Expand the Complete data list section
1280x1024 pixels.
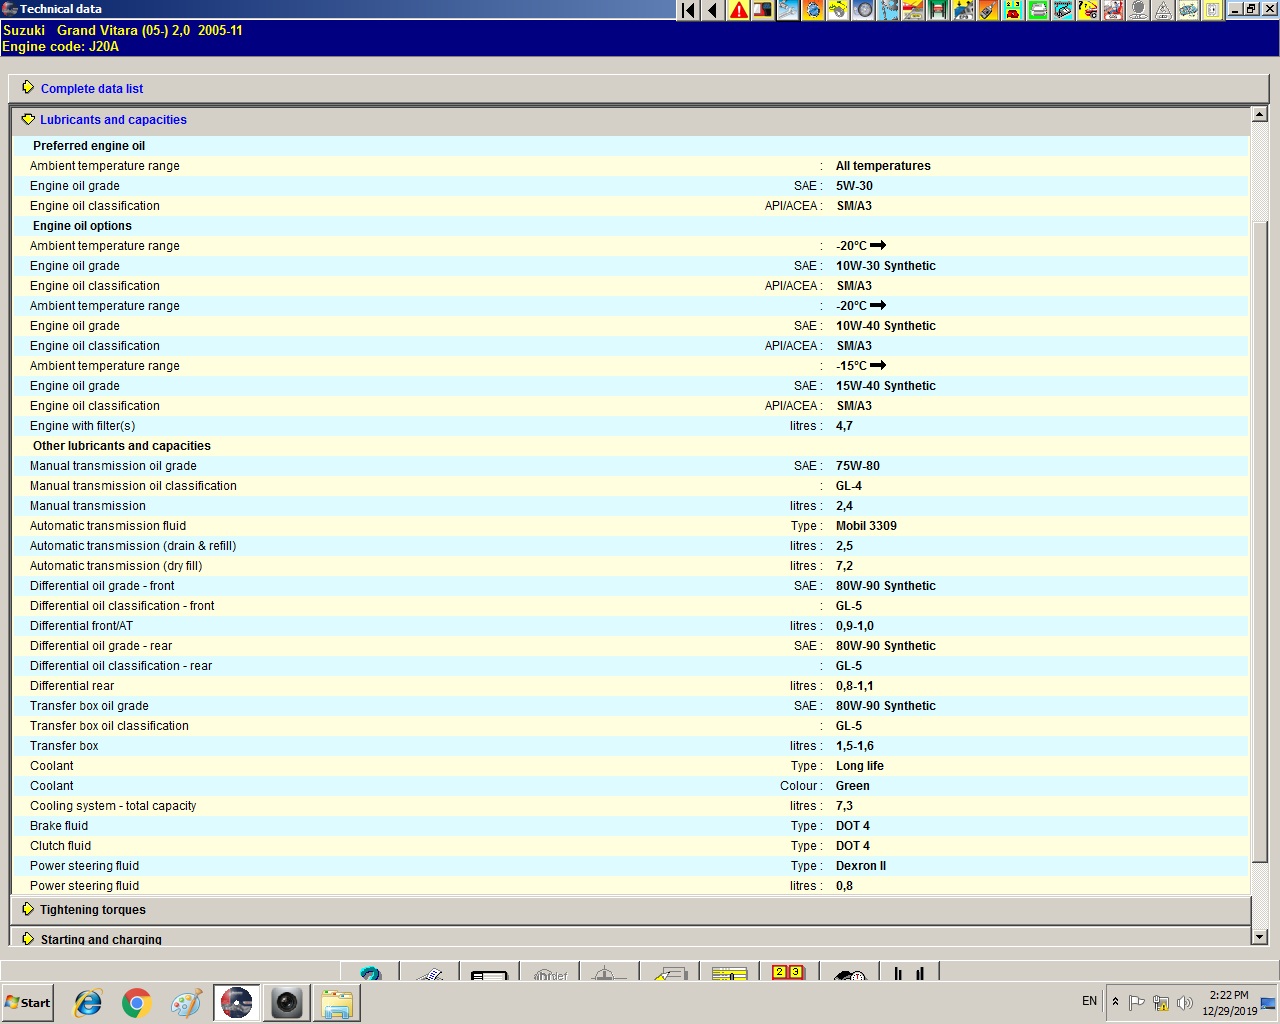click(92, 89)
